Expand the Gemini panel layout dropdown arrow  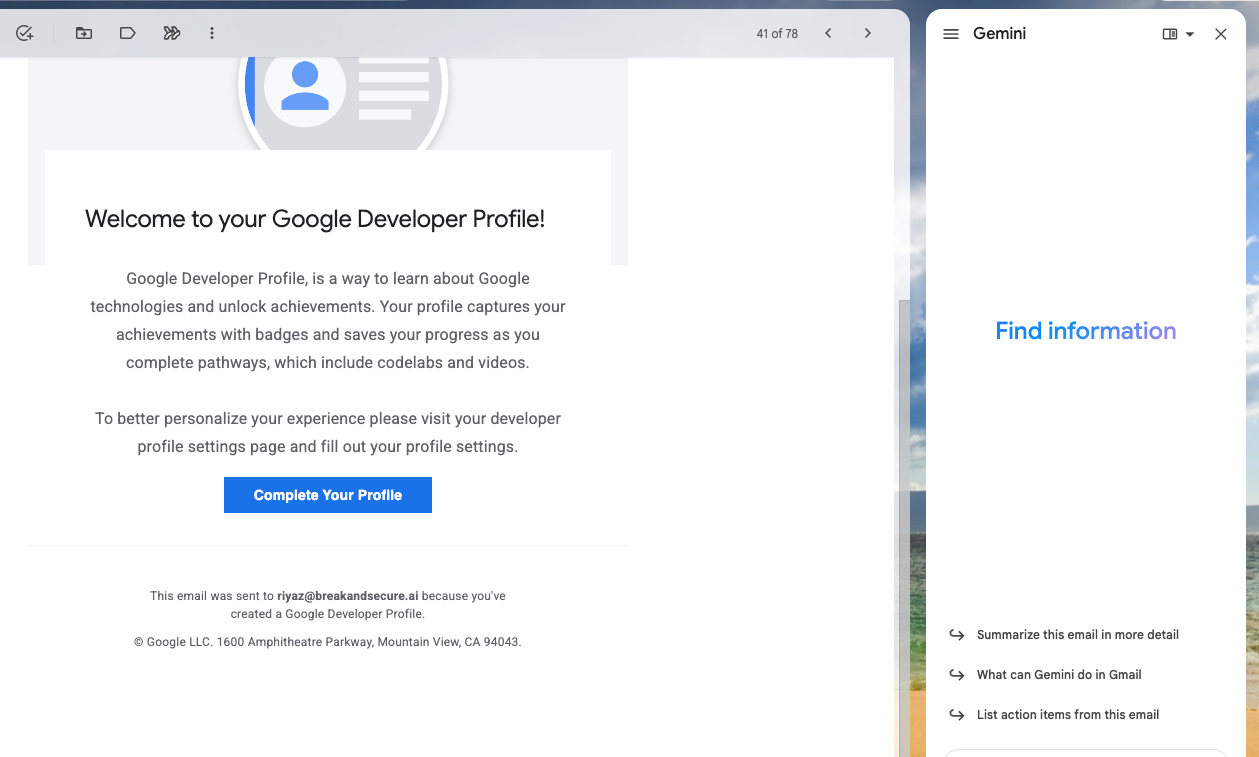click(1190, 34)
